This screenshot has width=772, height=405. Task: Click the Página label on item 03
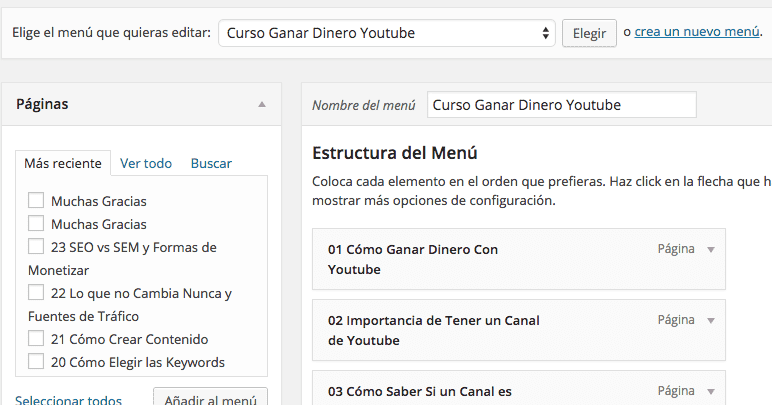tap(676, 391)
